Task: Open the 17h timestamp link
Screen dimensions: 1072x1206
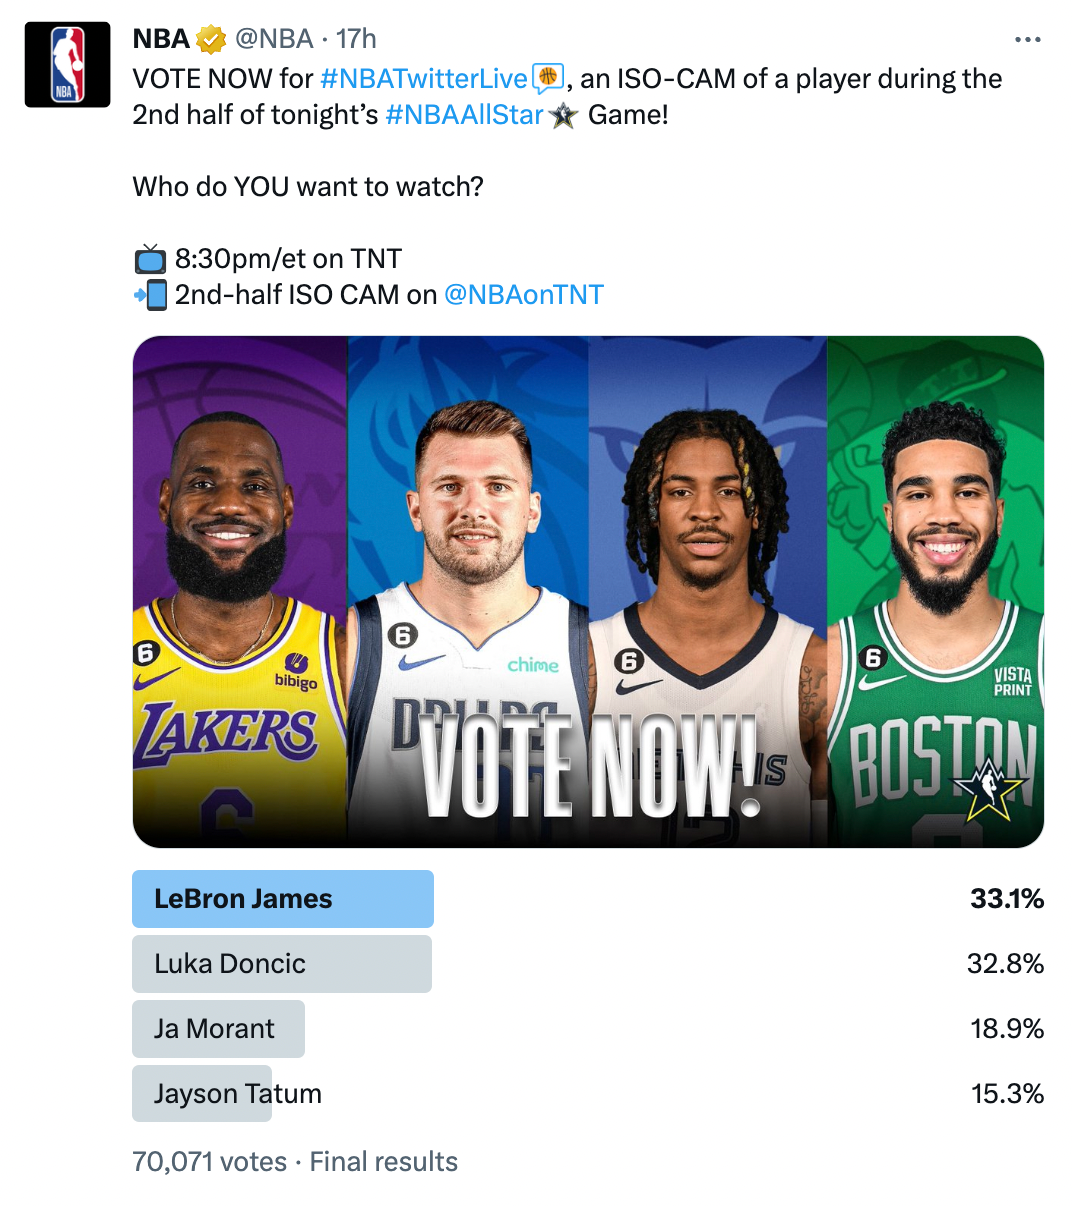Action: click(356, 39)
